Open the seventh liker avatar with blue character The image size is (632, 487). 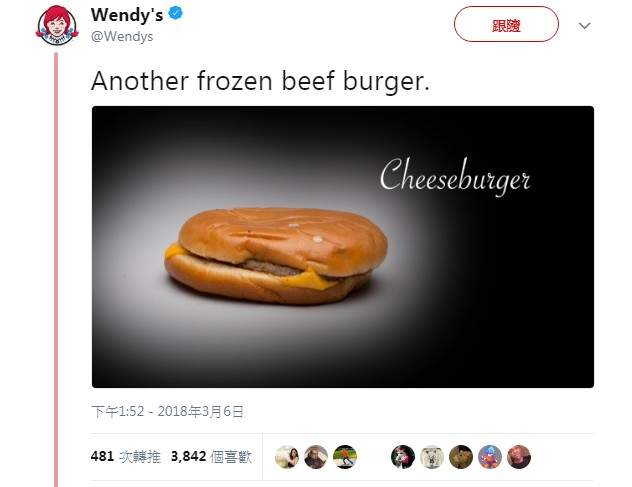tap(490, 457)
